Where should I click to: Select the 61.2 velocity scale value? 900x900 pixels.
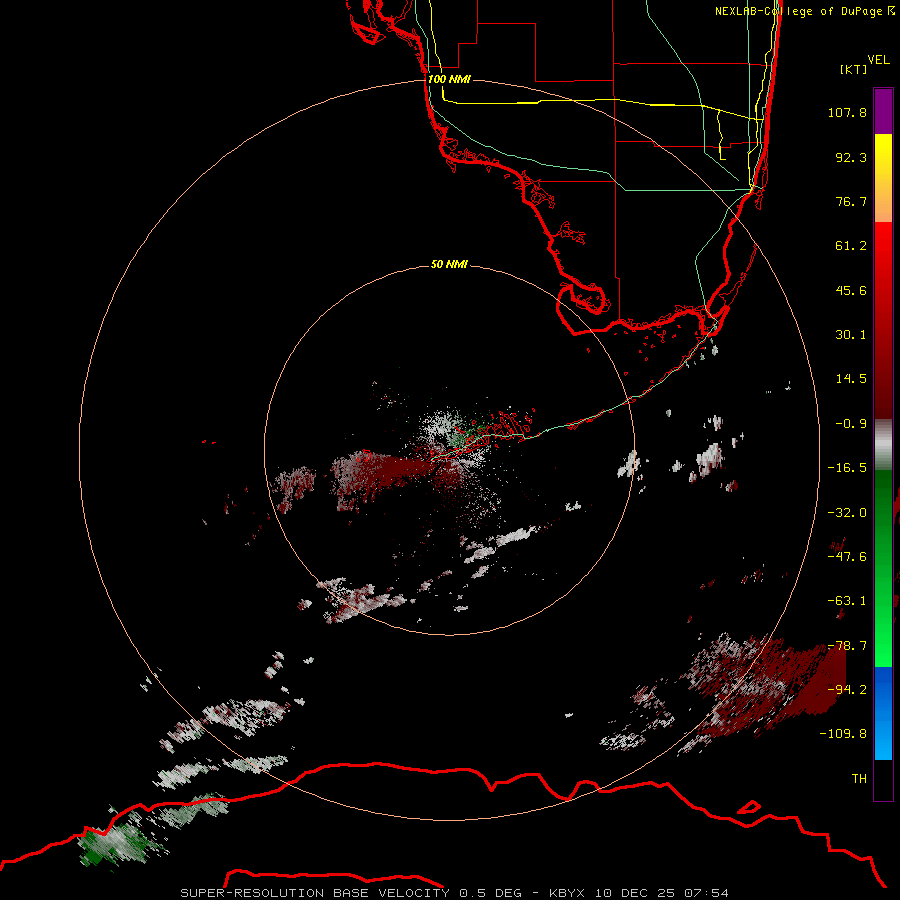coord(851,246)
